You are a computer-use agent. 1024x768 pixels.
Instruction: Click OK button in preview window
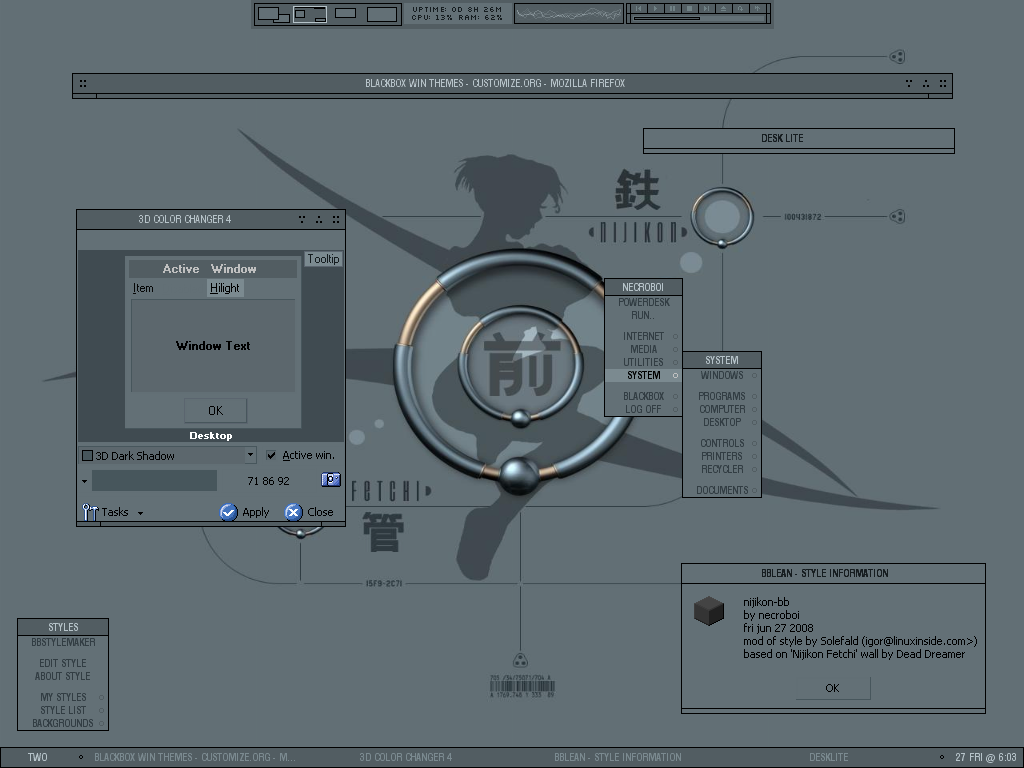point(216,410)
